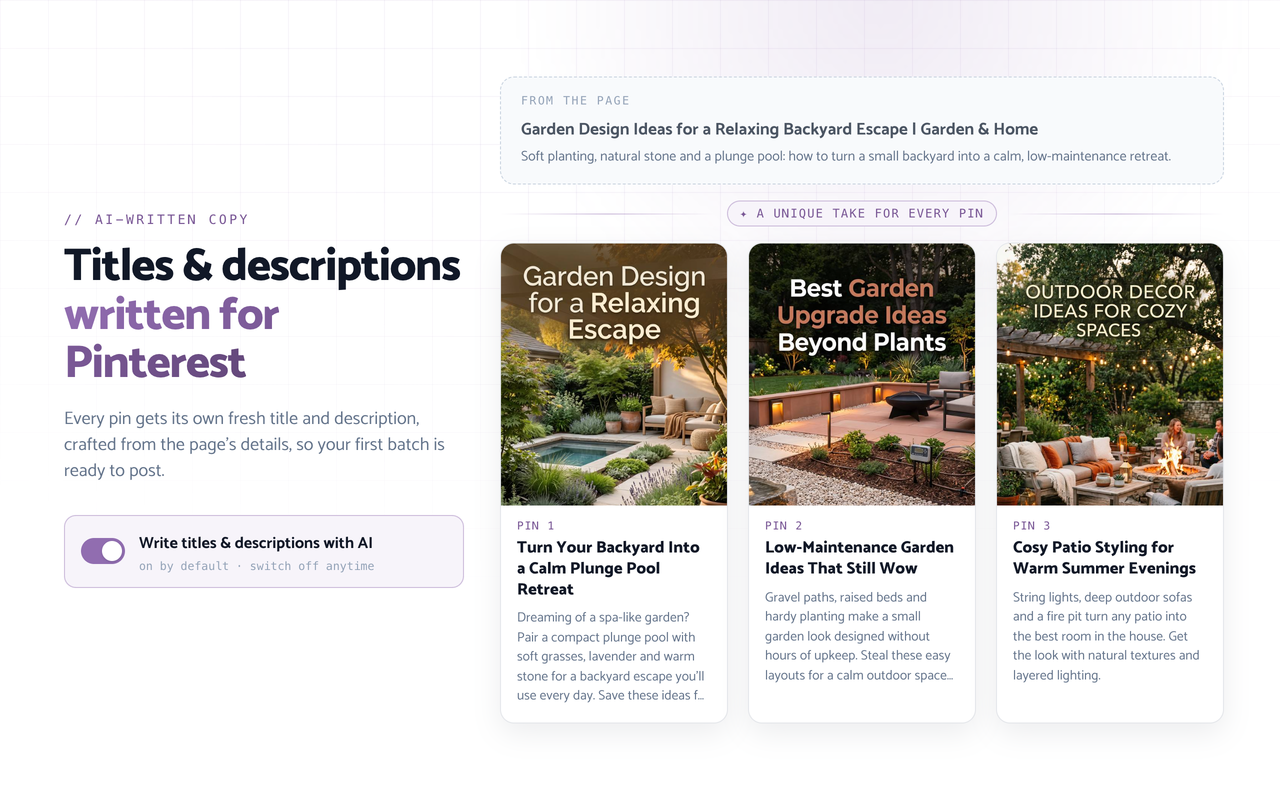Select the title Low-Maintenance Garden Ideas That Still Wow

(859, 558)
